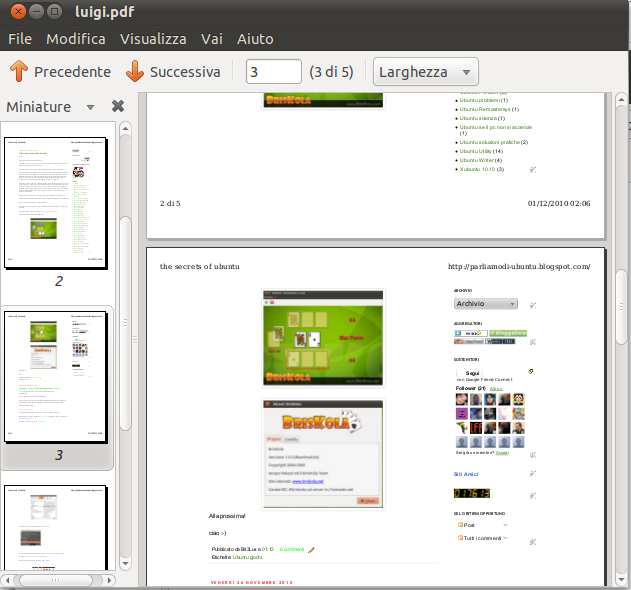Select the partially visible page 4 thumbnail

(x=56, y=527)
